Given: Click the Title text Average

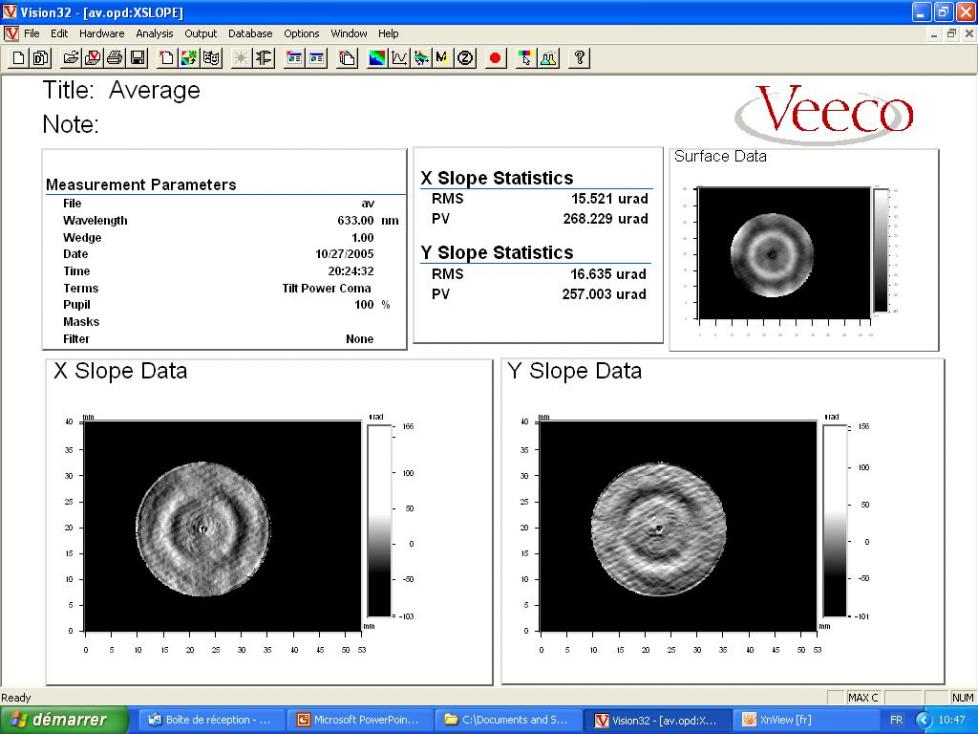Looking at the screenshot, I should [x=155, y=91].
